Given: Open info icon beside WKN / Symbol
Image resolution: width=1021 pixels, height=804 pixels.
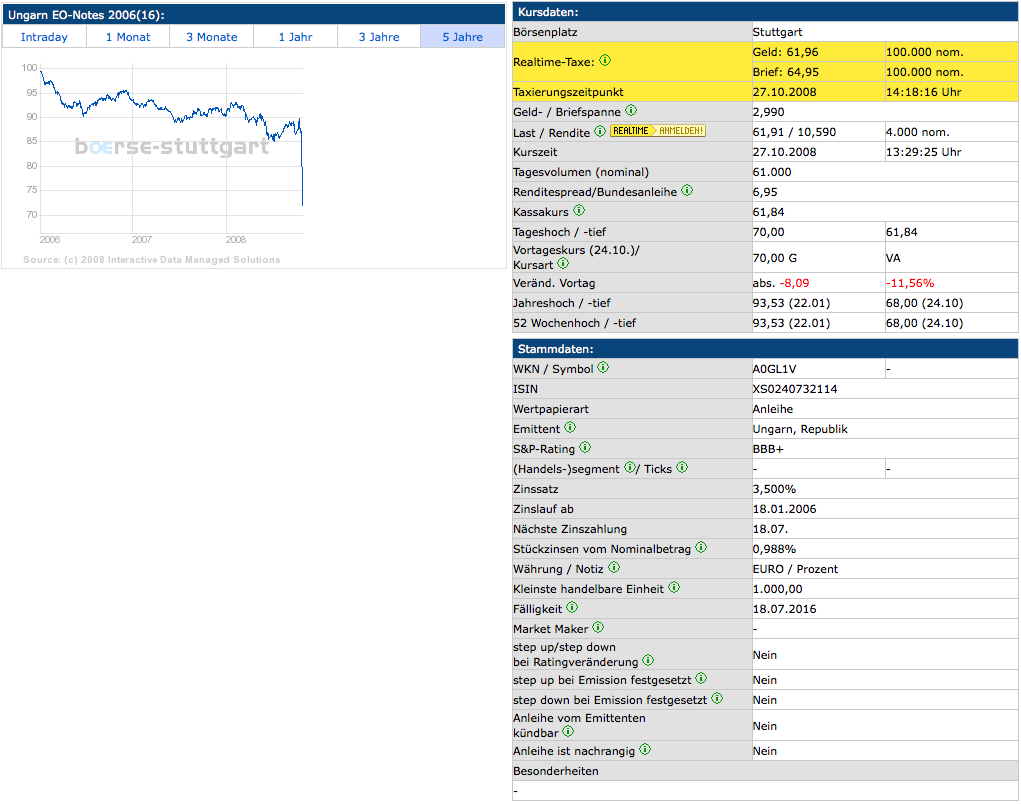Looking at the screenshot, I should (603, 368).
